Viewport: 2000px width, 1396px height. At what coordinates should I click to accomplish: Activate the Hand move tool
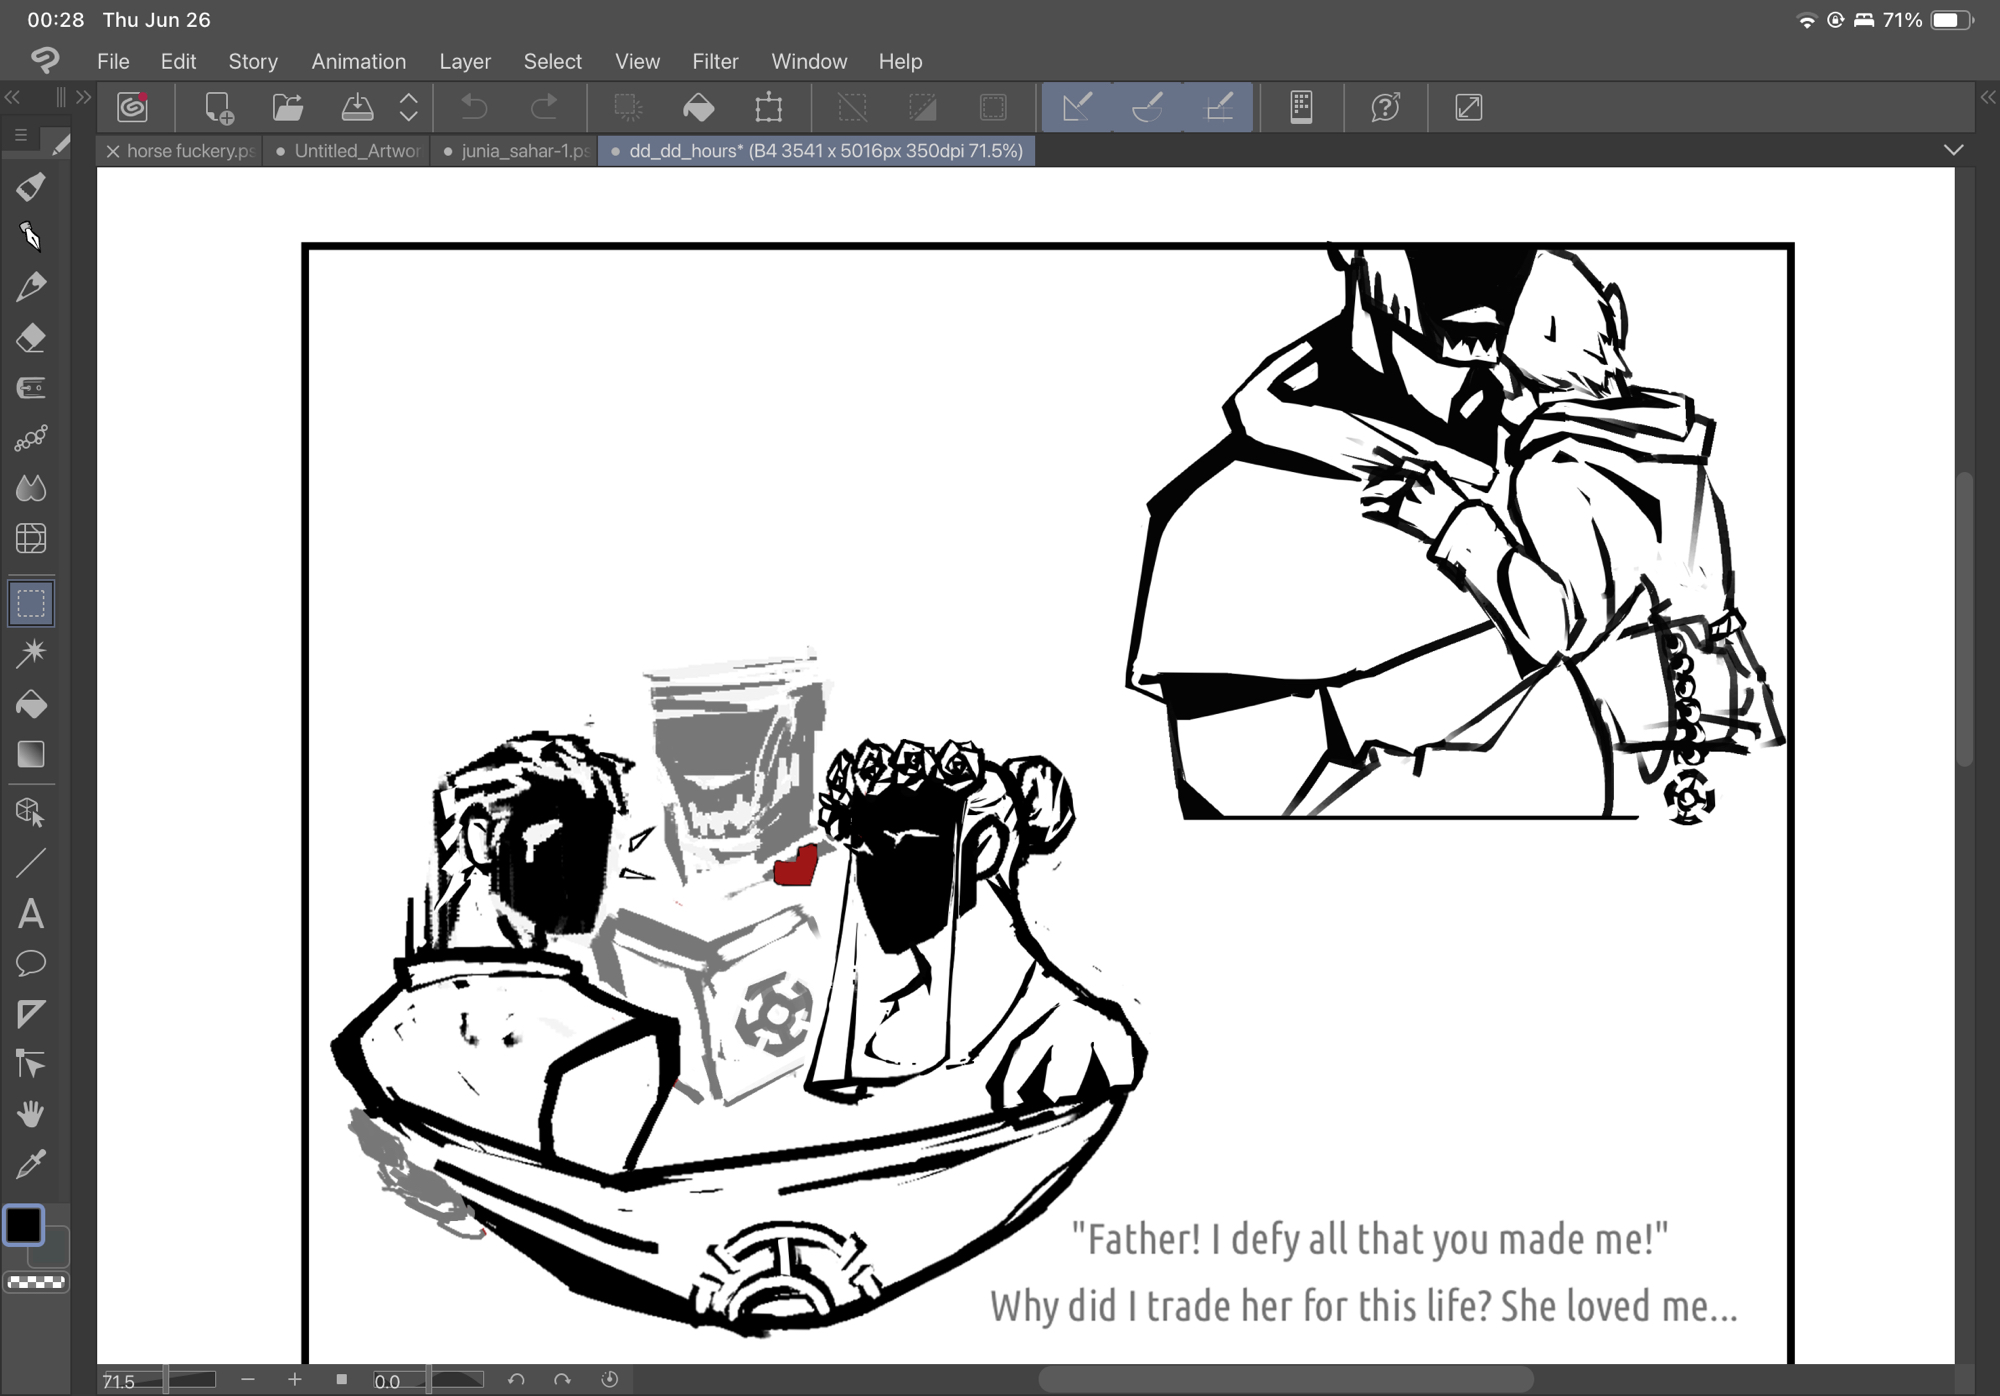coord(31,1113)
